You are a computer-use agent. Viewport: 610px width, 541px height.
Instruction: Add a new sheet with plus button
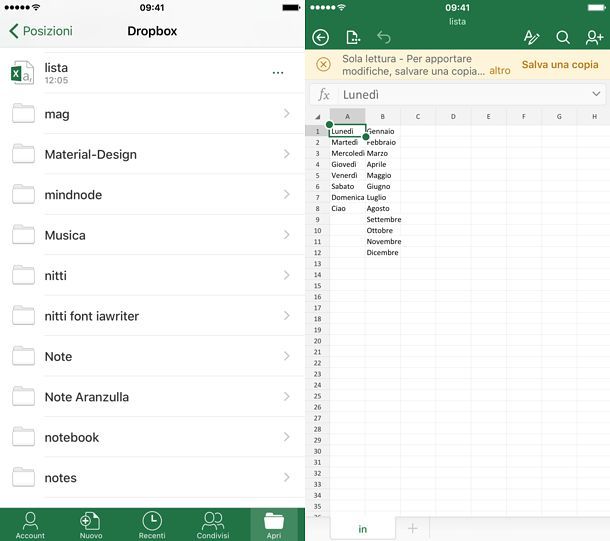tap(412, 529)
